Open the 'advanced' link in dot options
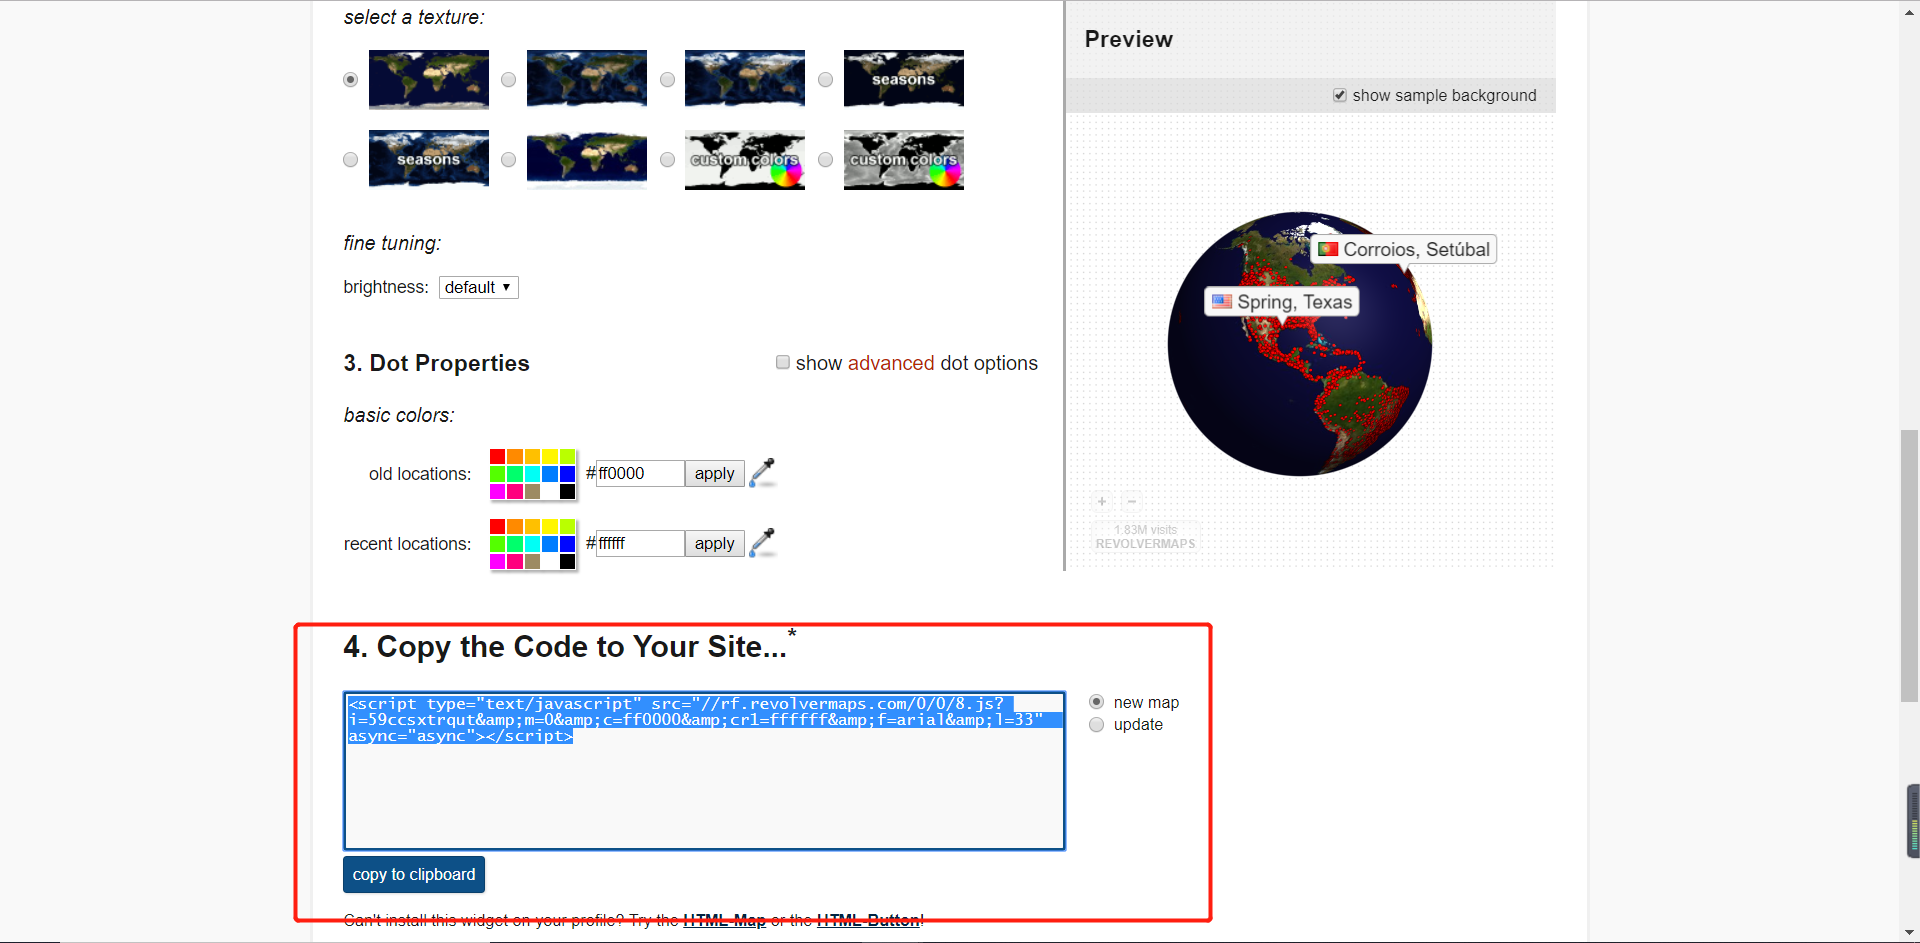 click(x=891, y=363)
